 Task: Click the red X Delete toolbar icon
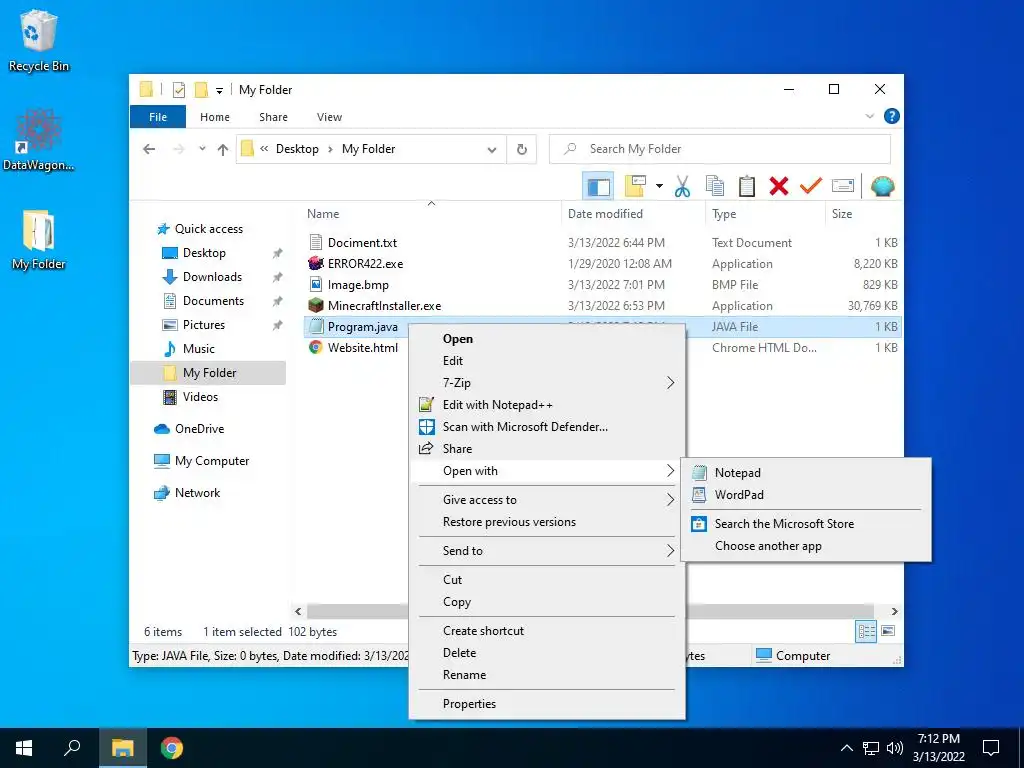[x=778, y=186]
